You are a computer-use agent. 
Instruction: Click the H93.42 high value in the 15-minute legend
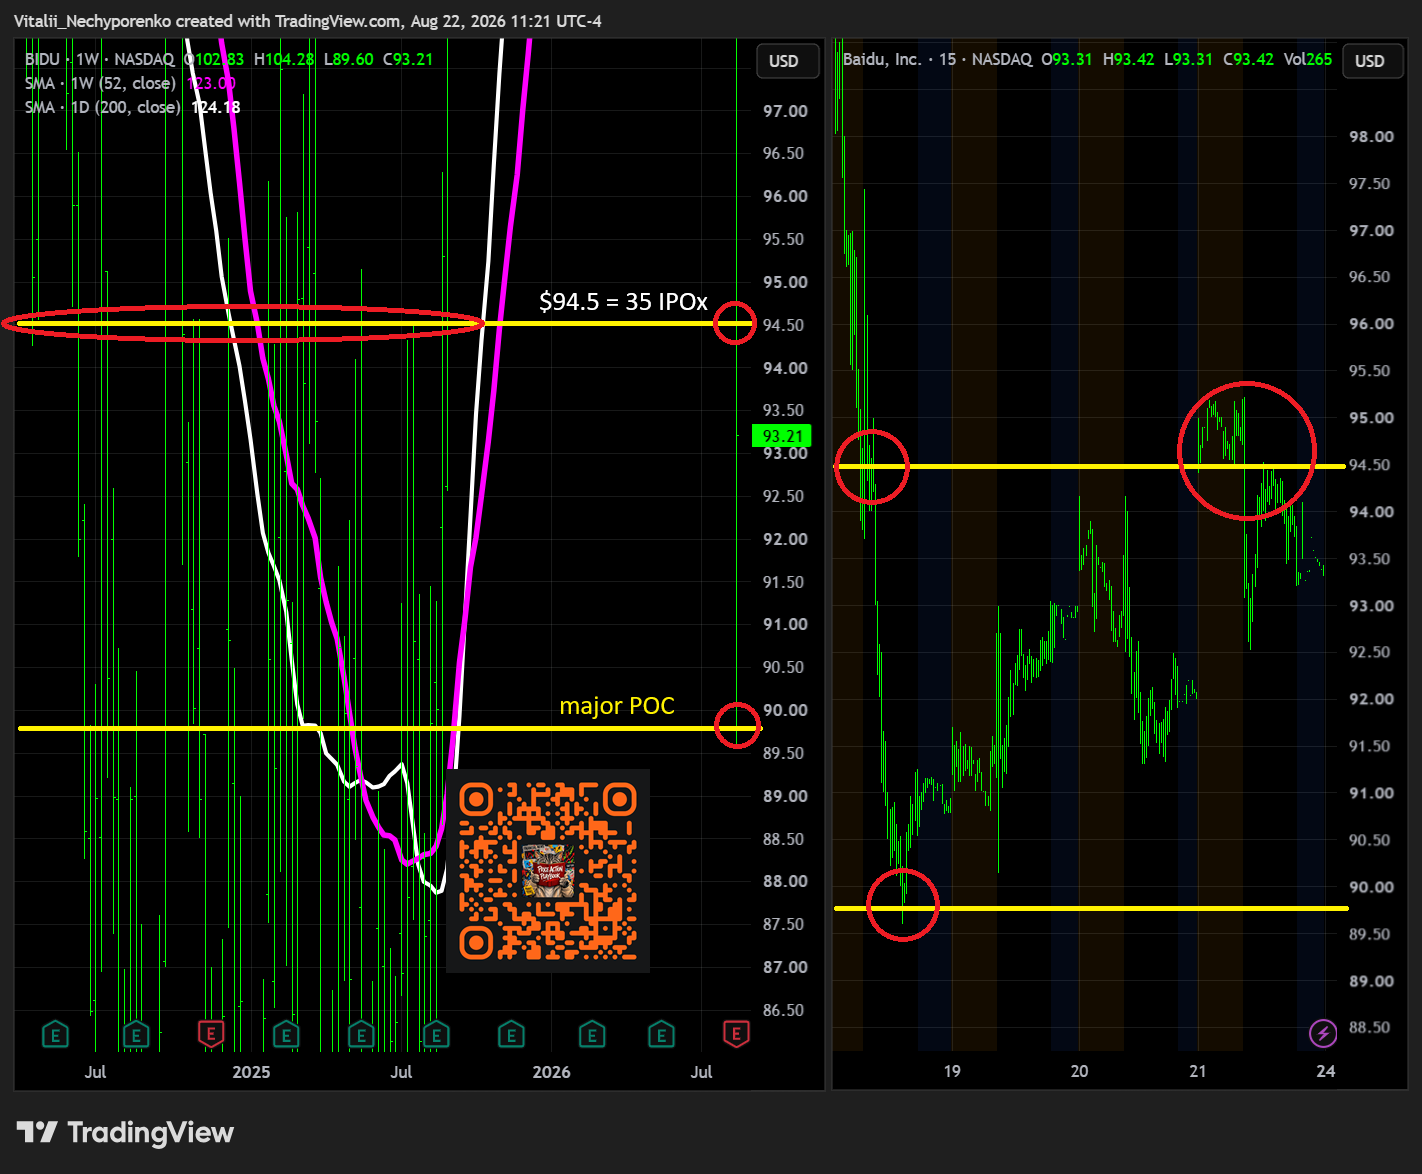coord(1129,59)
